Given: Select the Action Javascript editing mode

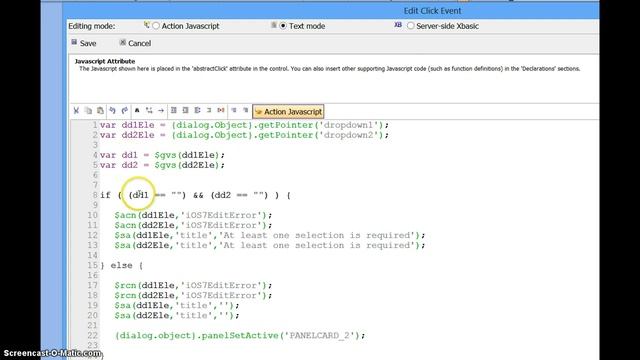Looking at the screenshot, I should (x=156, y=26).
